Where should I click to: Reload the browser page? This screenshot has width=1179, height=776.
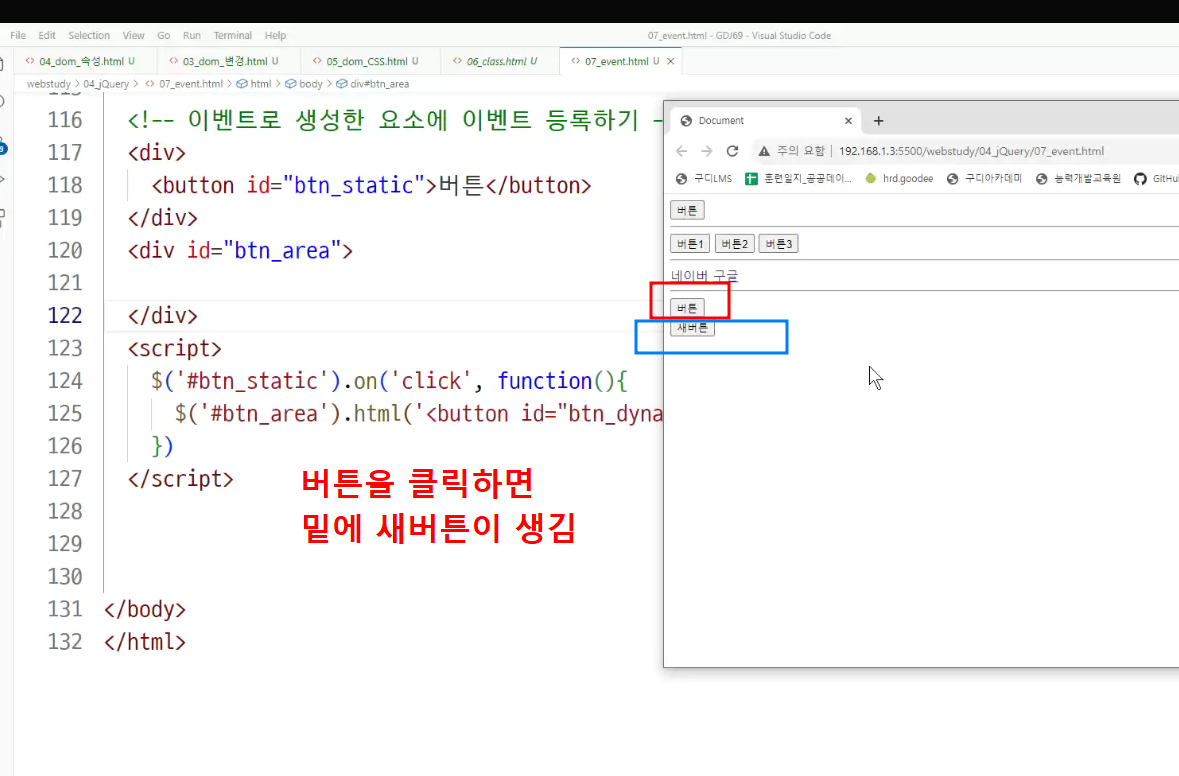(x=732, y=151)
